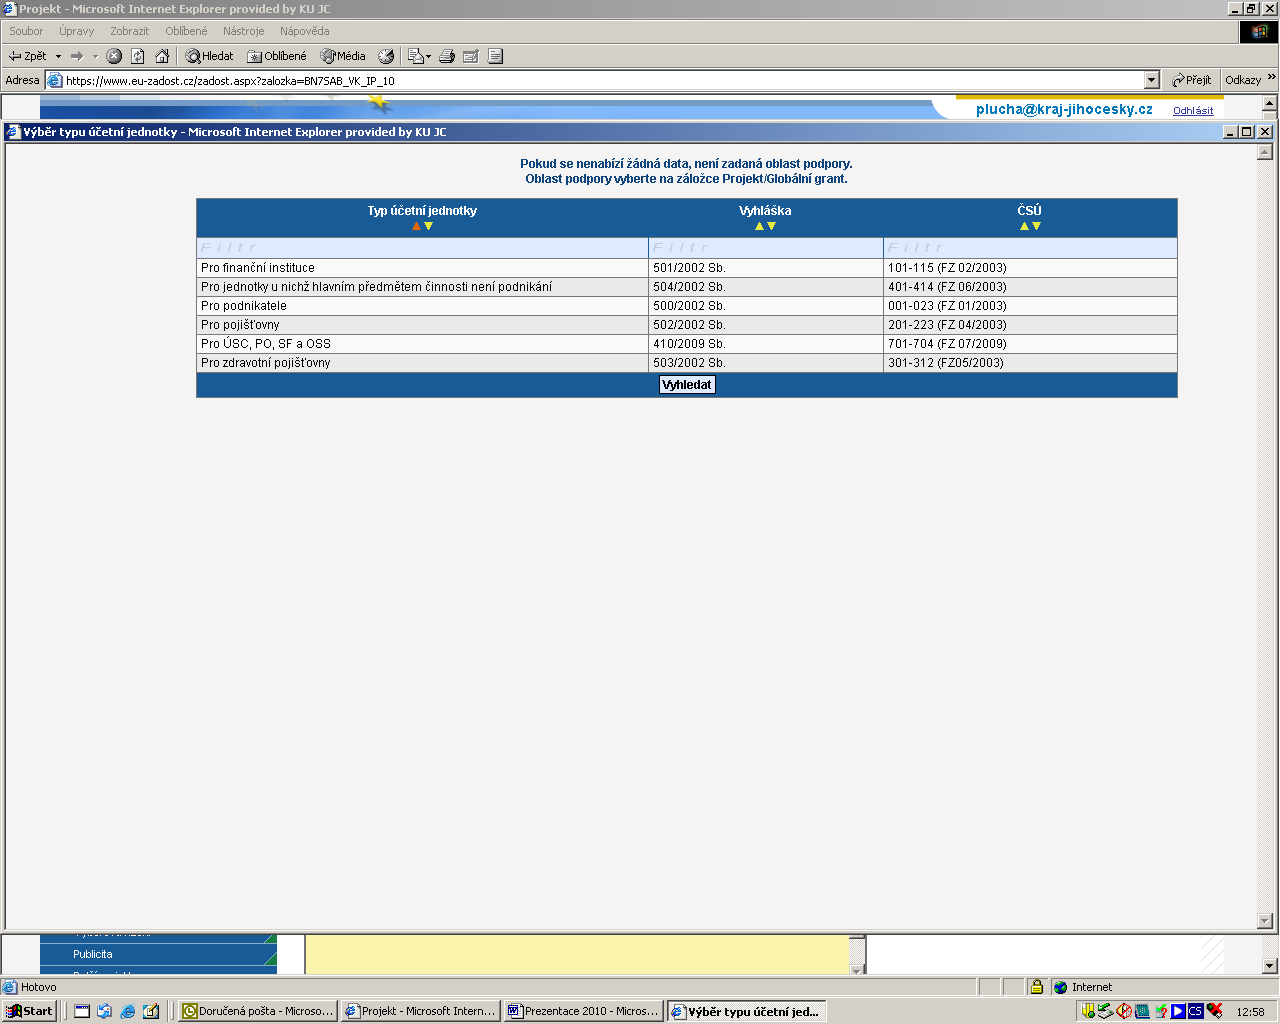Click popup window scrollbar up arrow
Screen dimensions: 1280x1024
coord(1265,152)
